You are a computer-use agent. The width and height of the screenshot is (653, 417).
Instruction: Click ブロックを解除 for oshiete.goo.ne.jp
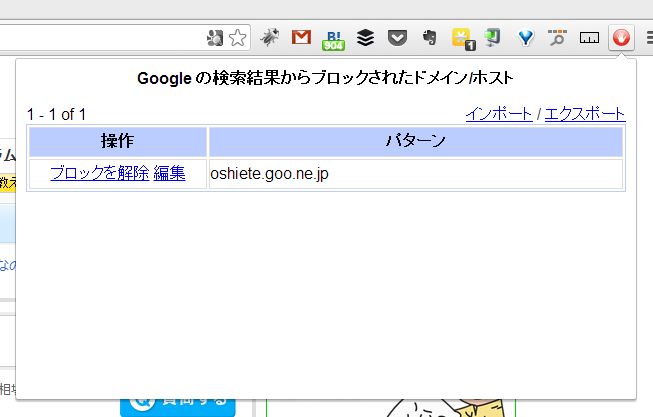100,173
